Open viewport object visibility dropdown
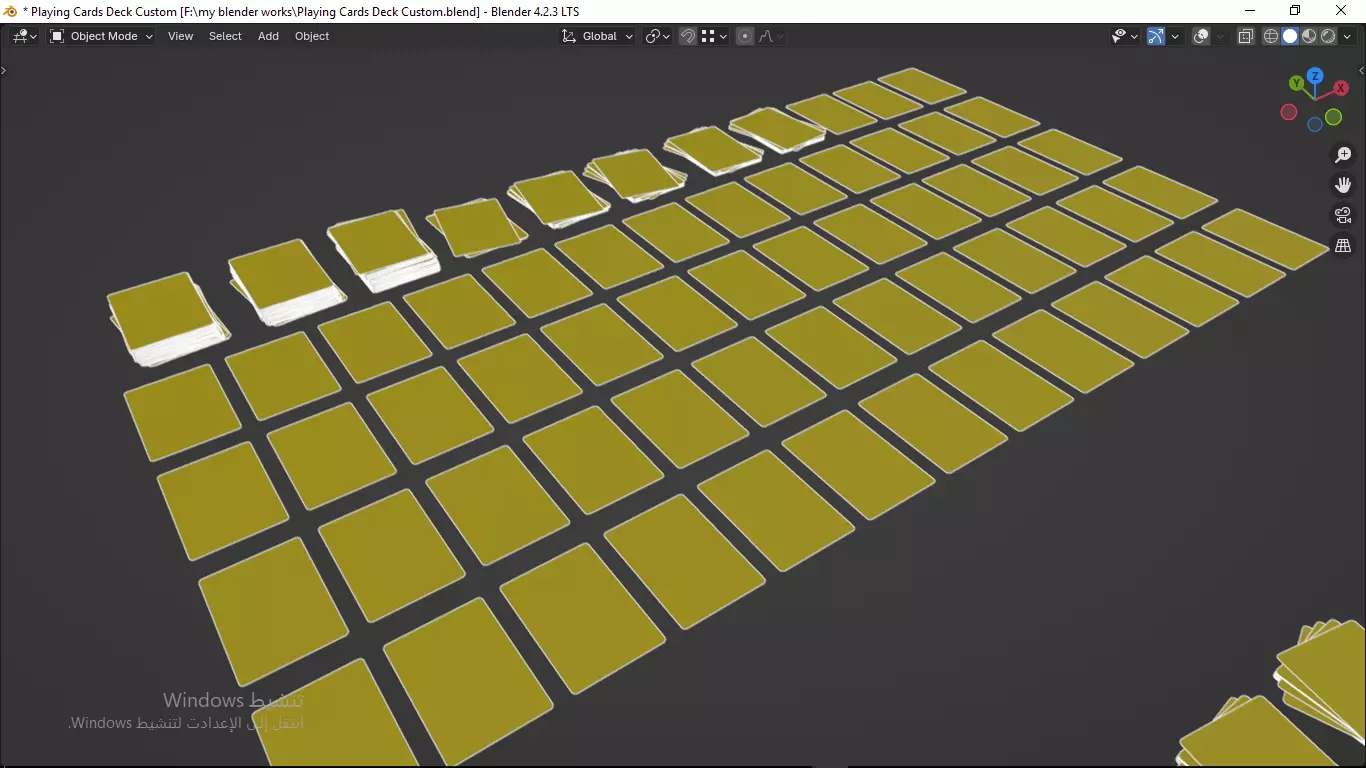Viewport: 1366px width, 768px height. [1125, 36]
